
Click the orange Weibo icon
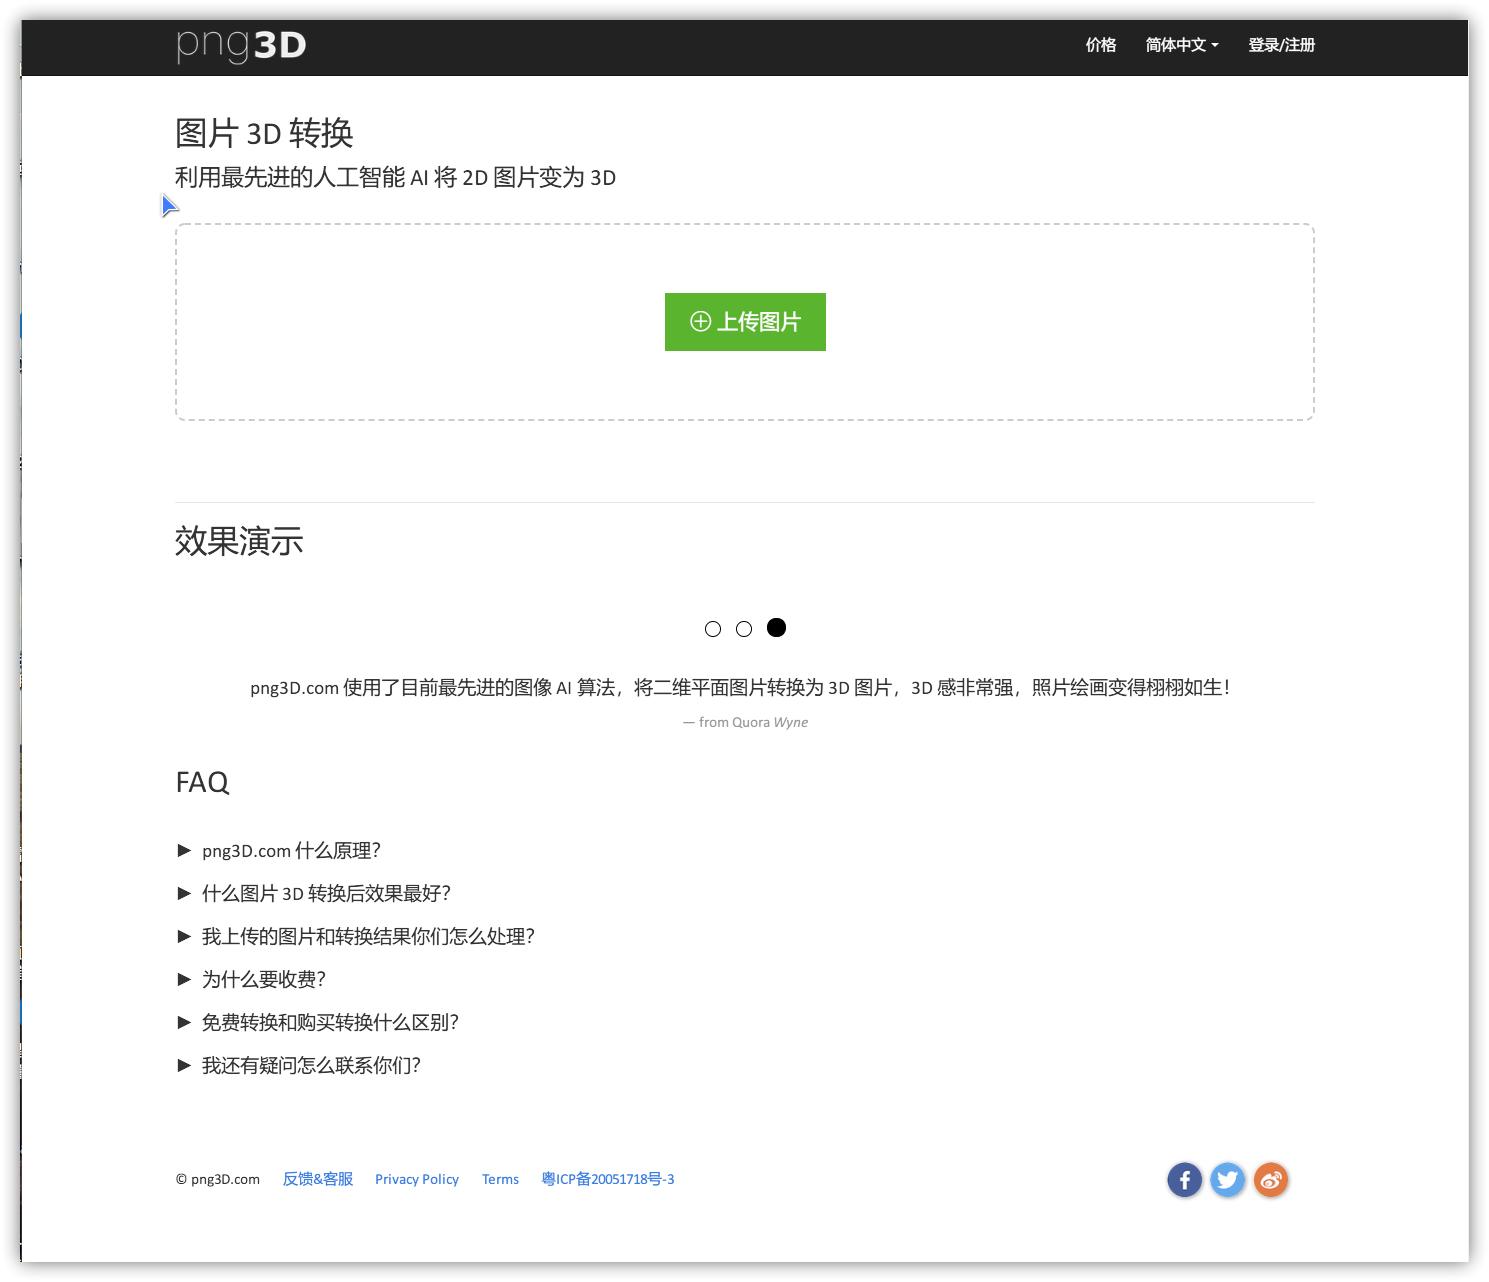(1271, 1180)
